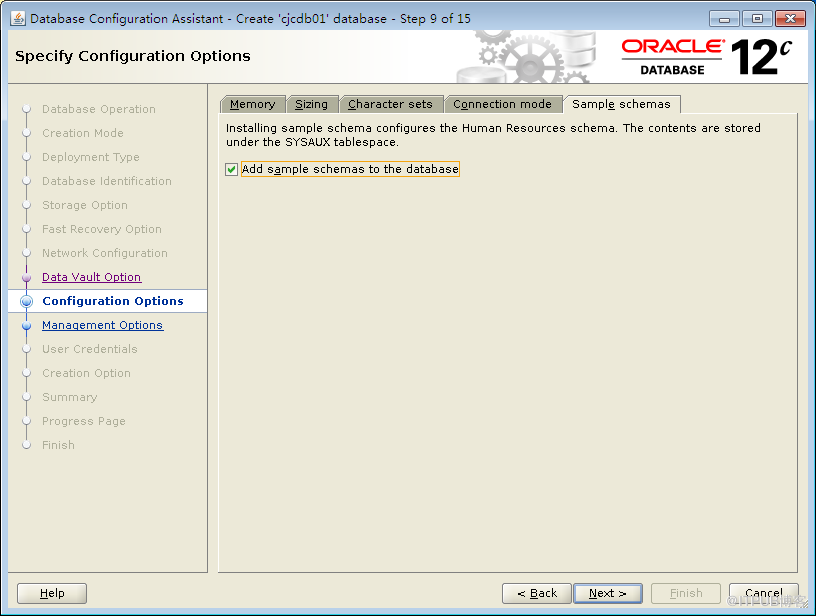The width and height of the screenshot is (816, 616).
Task: Click the Fast Recovery Option step text
Action: (102, 229)
